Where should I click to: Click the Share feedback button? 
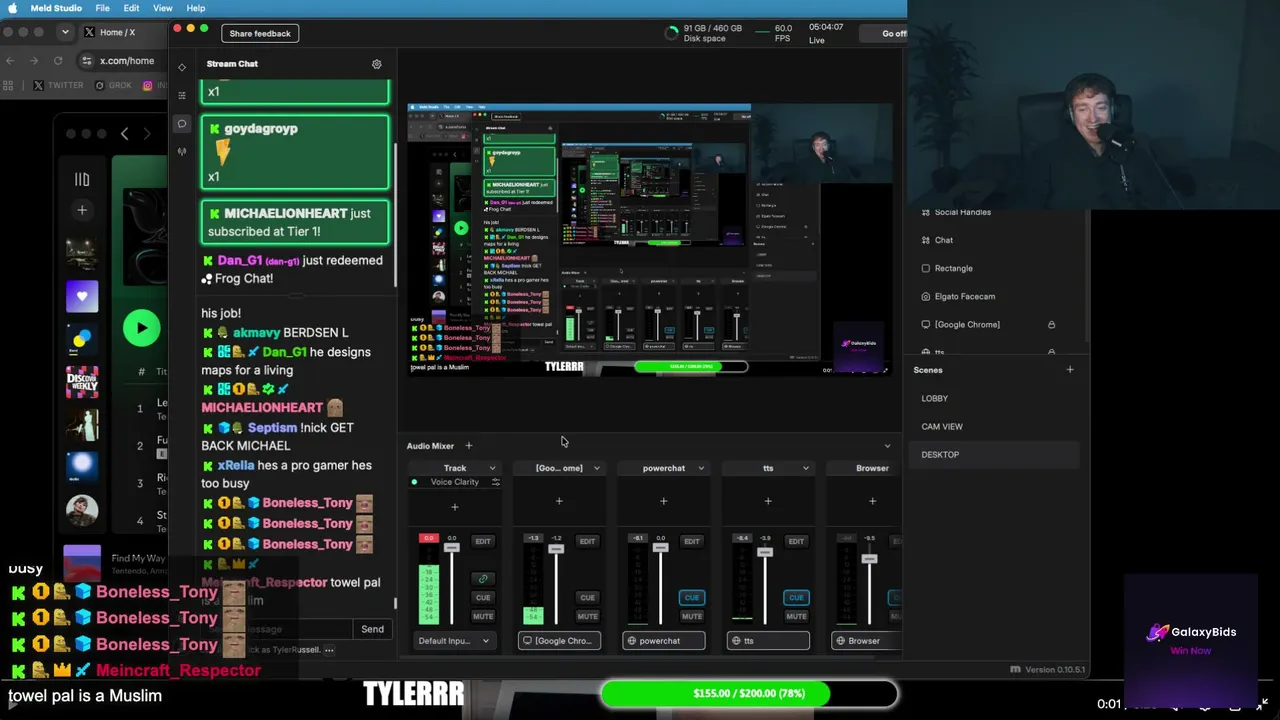click(260, 34)
